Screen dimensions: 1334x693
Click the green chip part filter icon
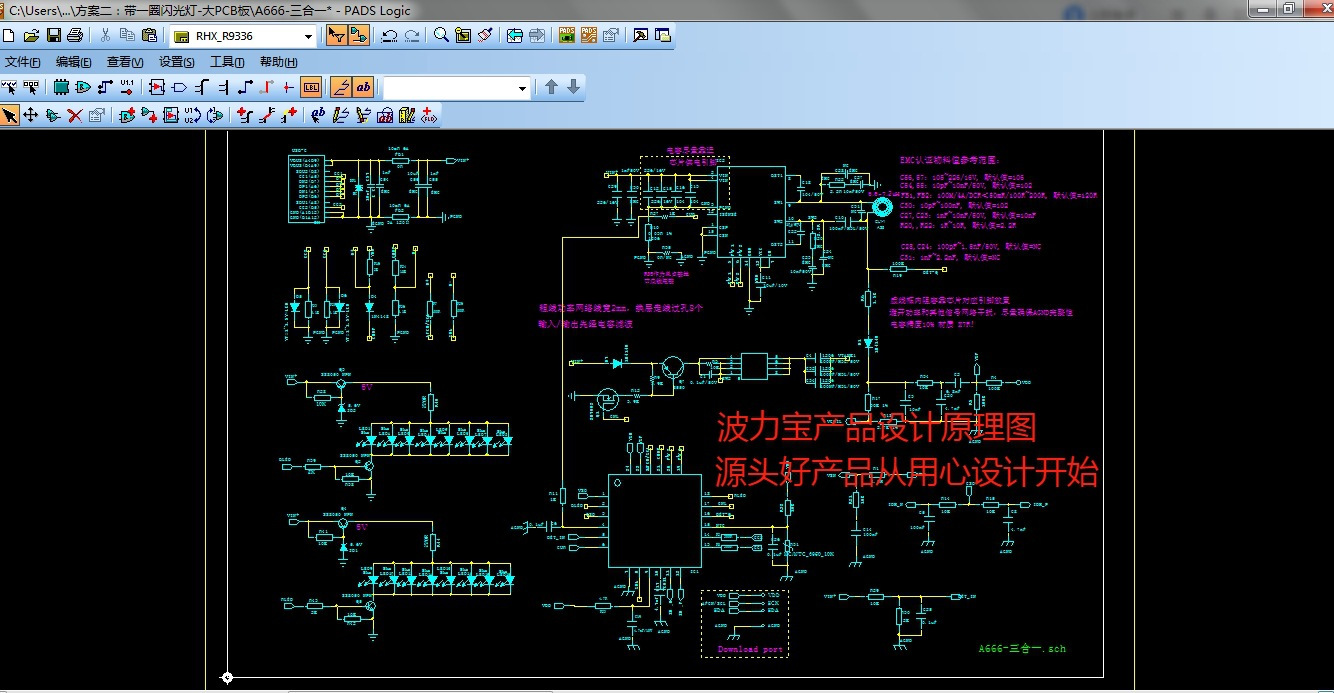pyautogui.click(x=61, y=88)
